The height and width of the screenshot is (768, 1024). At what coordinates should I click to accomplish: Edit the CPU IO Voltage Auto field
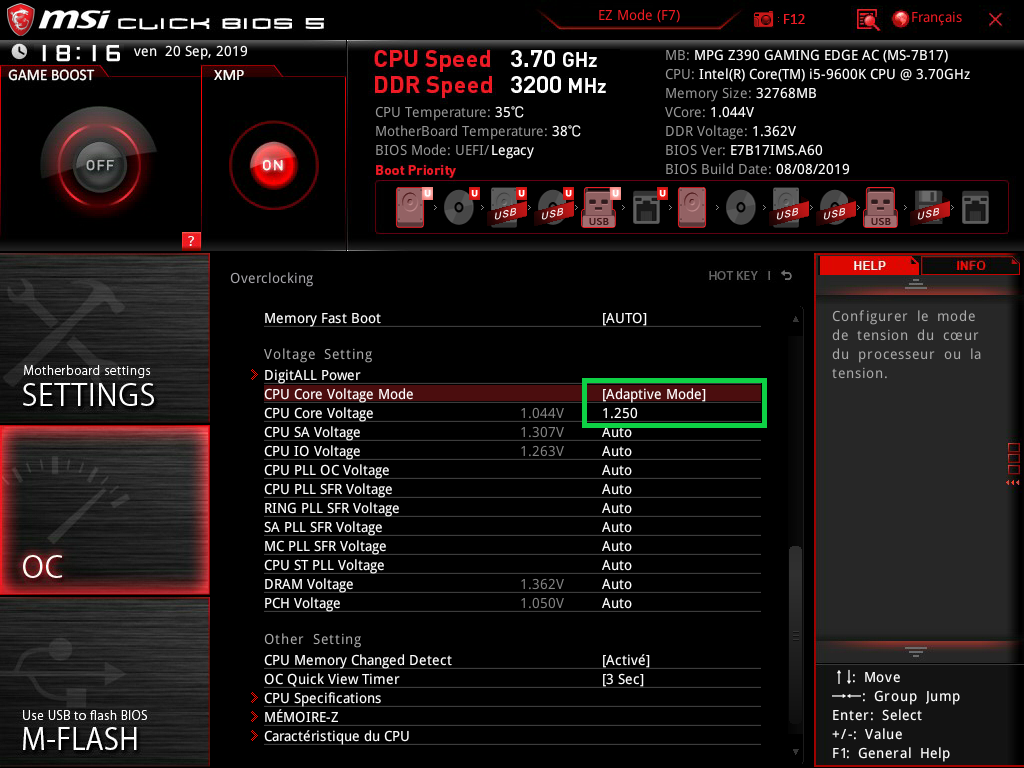point(616,451)
